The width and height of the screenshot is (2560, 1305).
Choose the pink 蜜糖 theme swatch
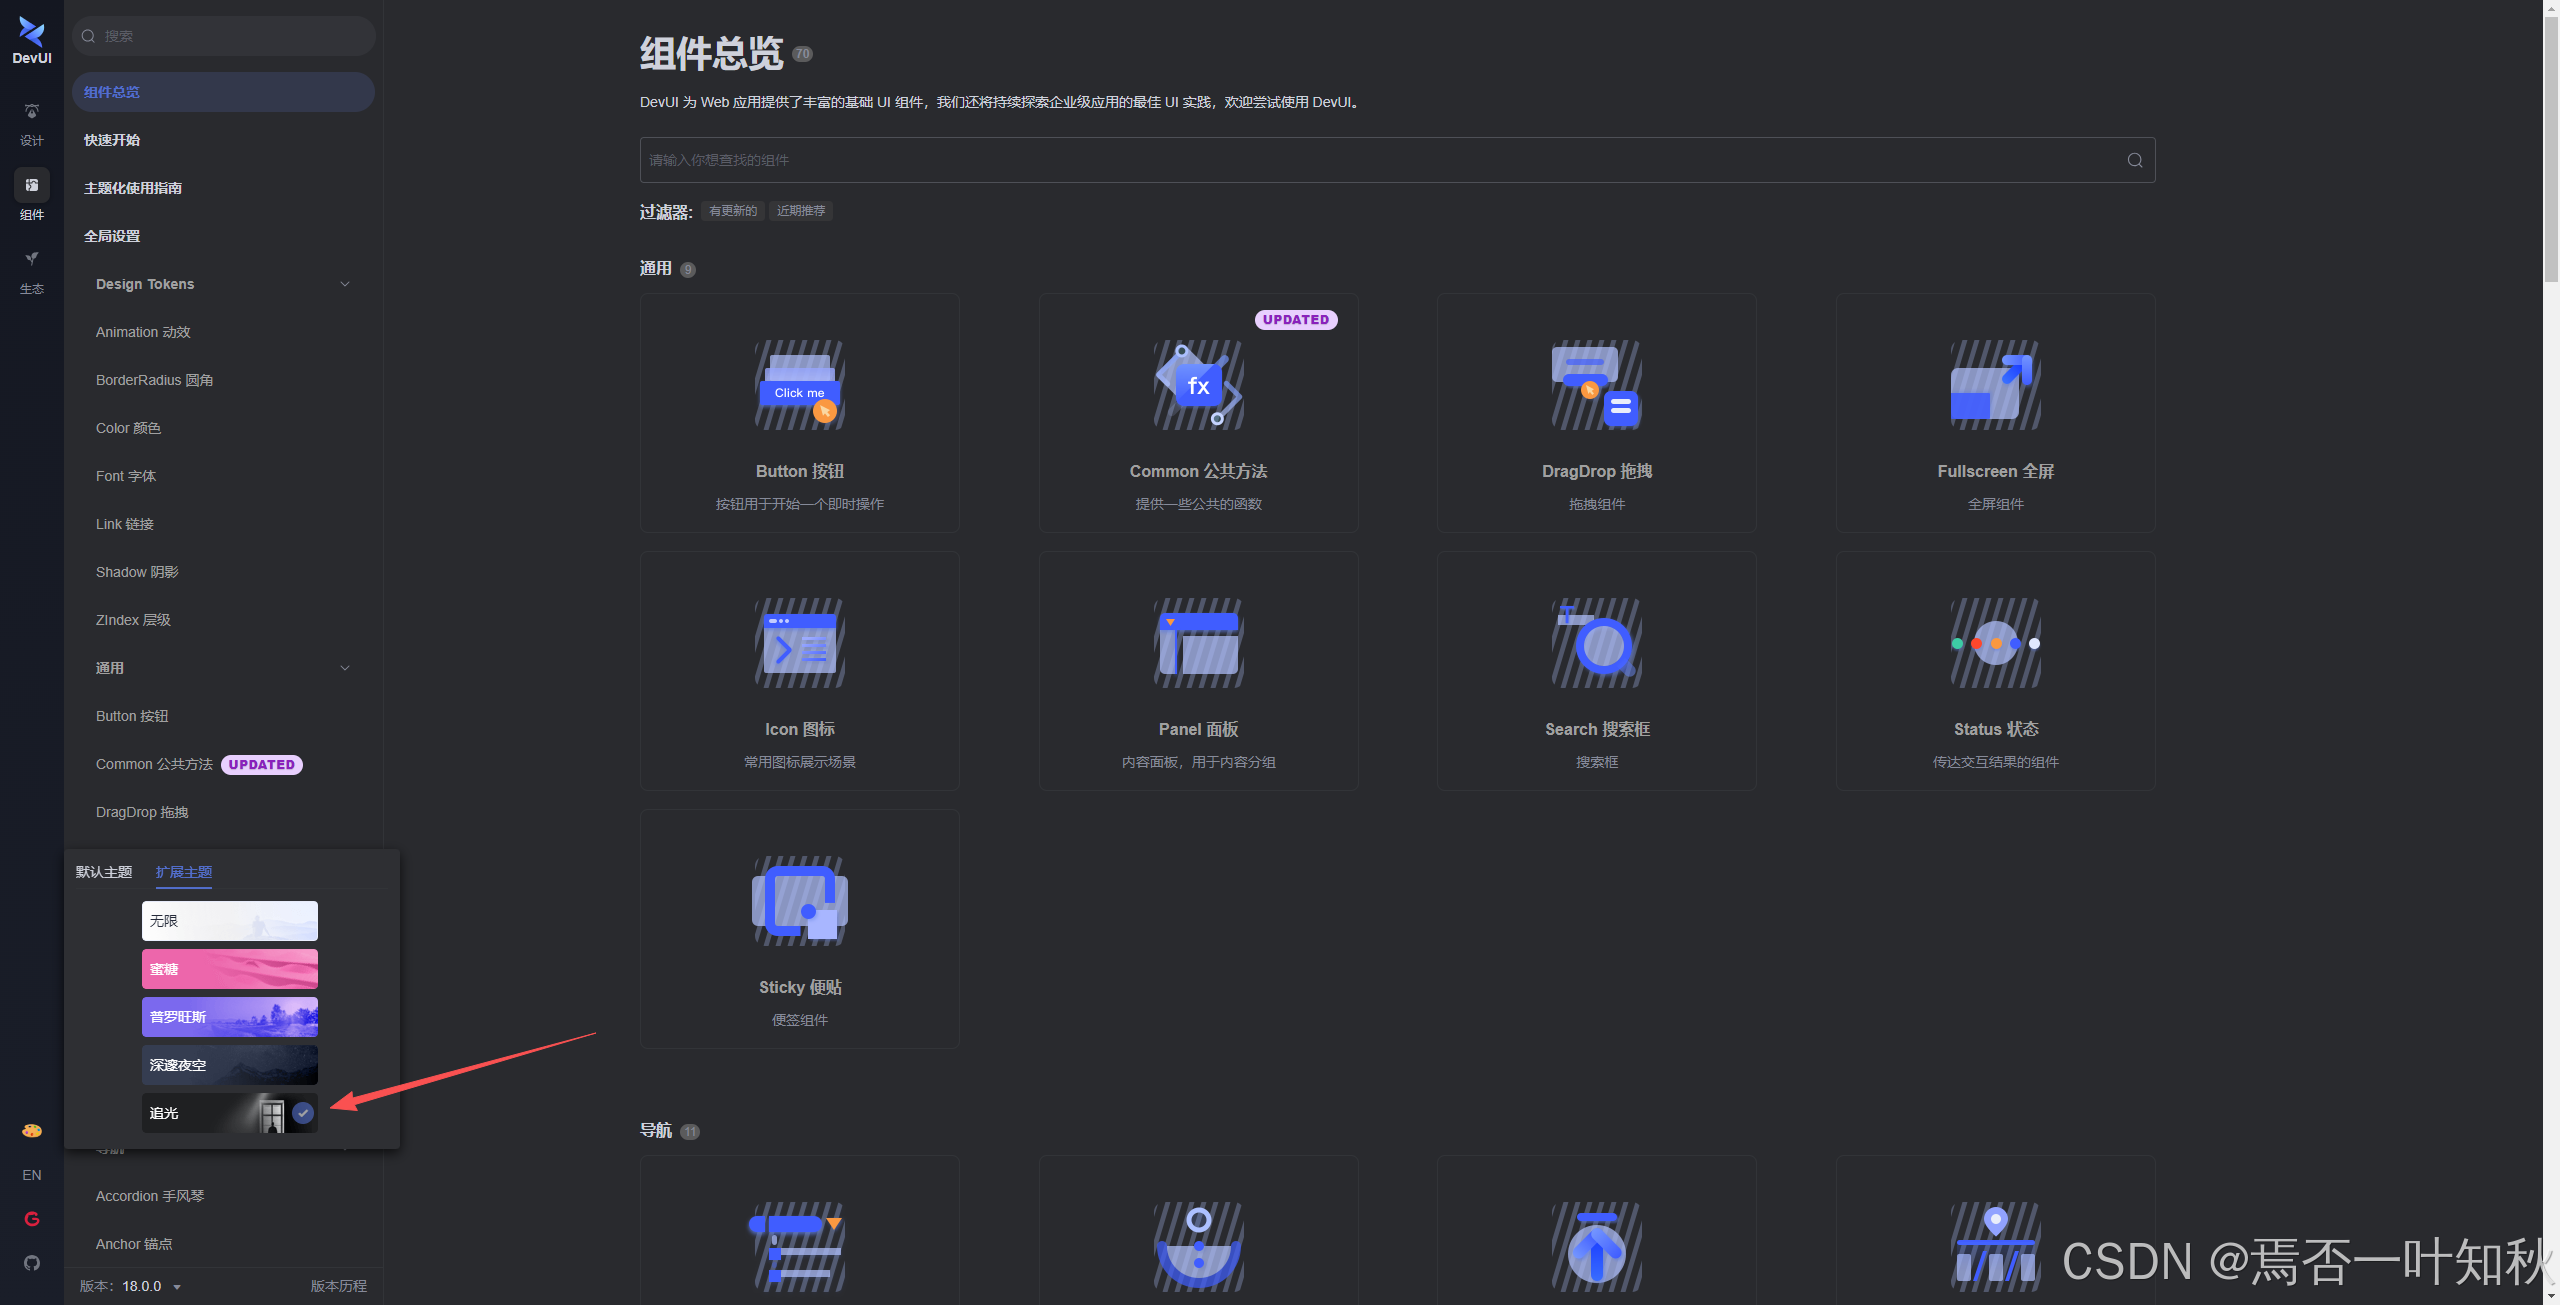click(x=229, y=969)
